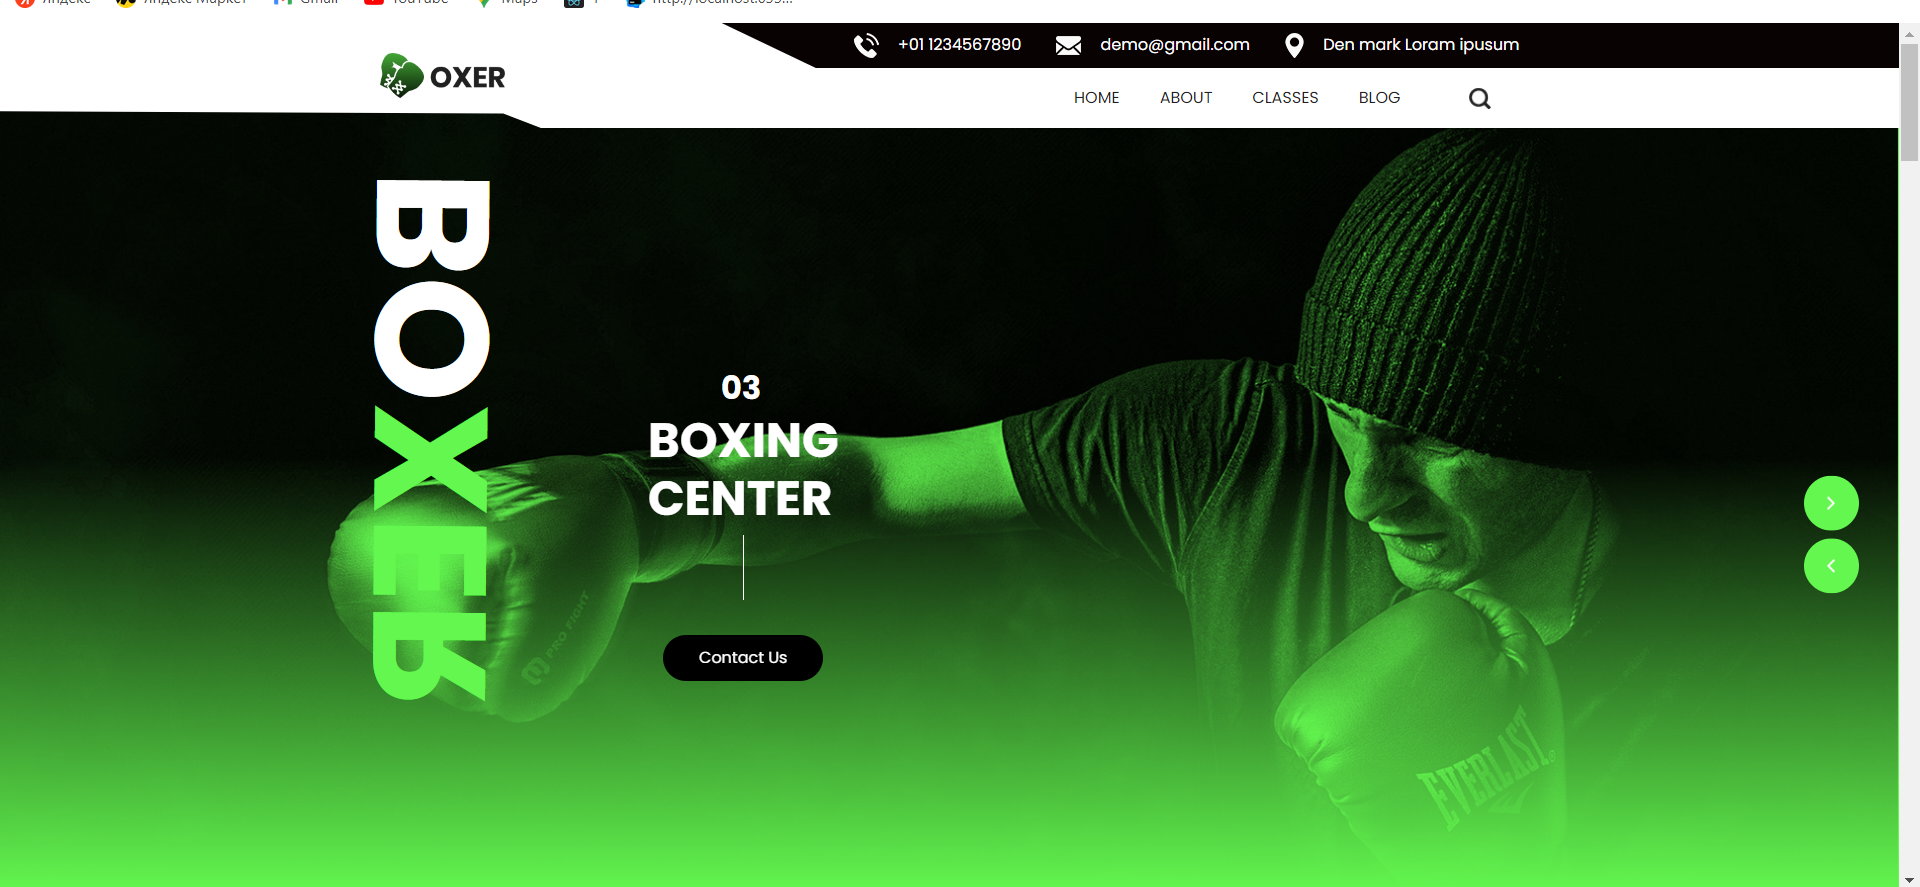Click the scrollbar up arrow
The image size is (1920, 887).
pos(1909,33)
